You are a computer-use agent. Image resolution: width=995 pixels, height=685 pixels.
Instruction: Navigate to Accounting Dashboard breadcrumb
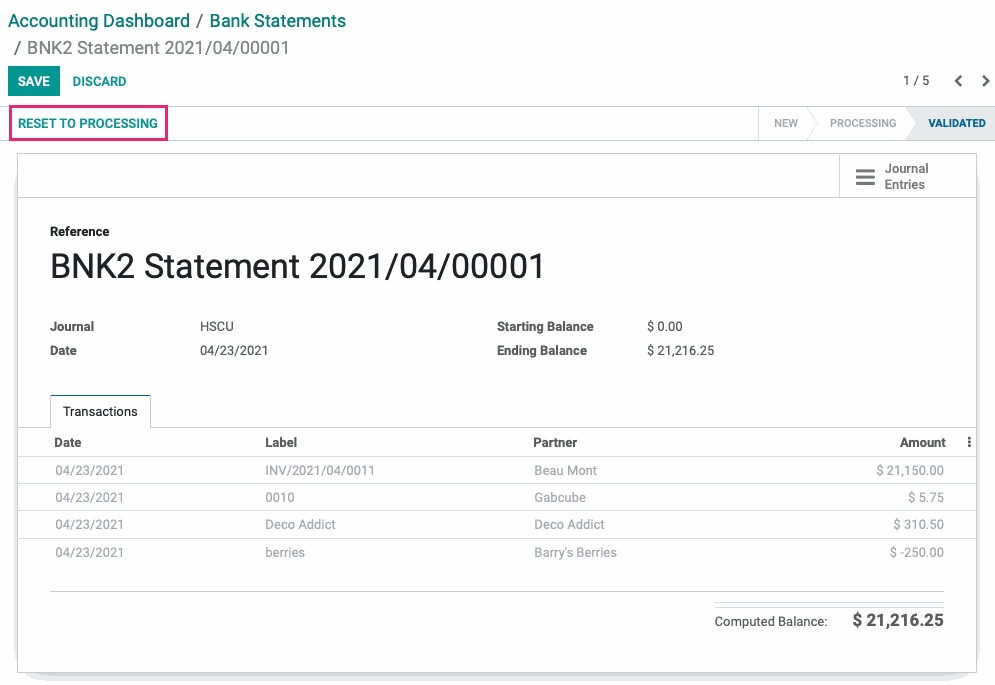(x=99, y=21)
